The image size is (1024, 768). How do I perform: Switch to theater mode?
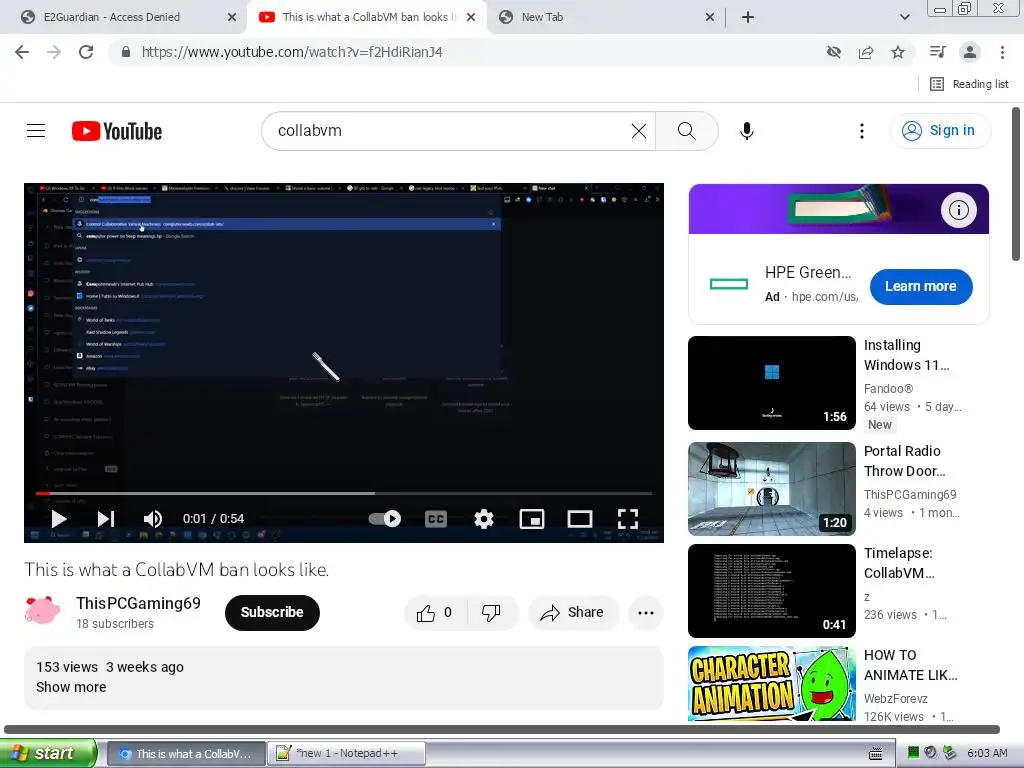point(579,519)
